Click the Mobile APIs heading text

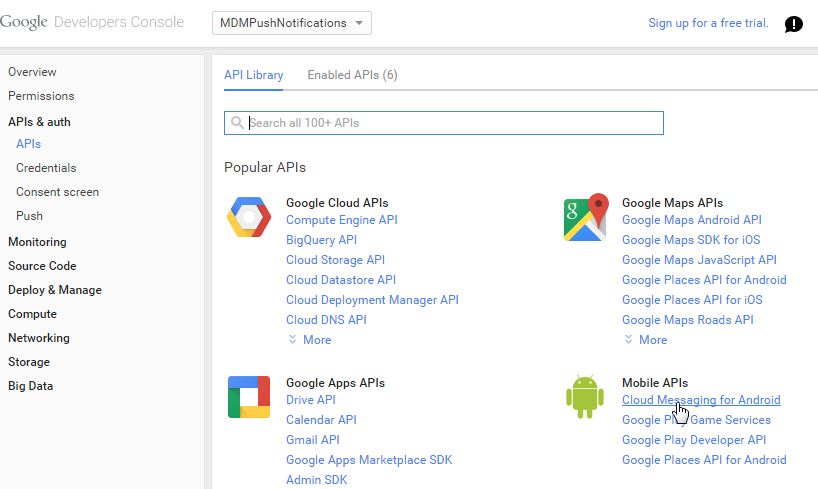[x=655, y=383]
